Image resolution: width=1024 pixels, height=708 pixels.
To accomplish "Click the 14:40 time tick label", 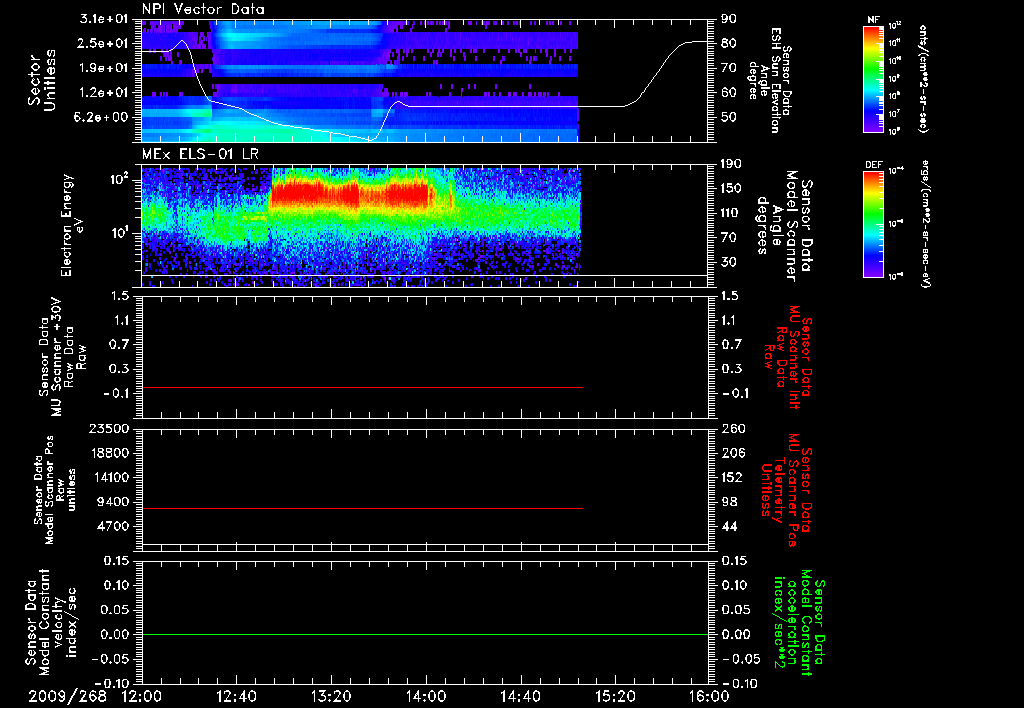I will click(x=520, y=696).
